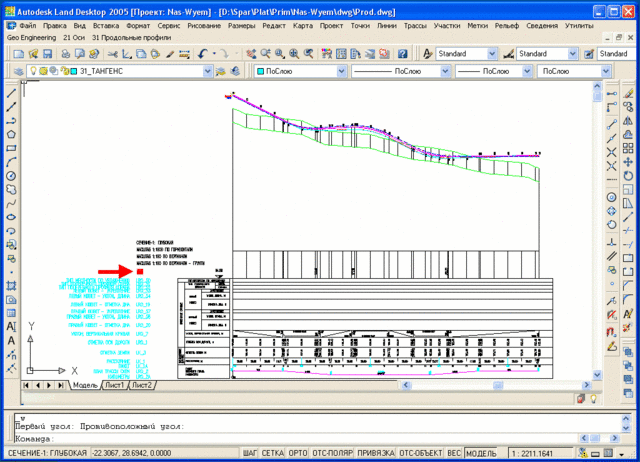
Task: Open the 31_ТАНГЕНС layer dropdown
Action: (207, 71)
